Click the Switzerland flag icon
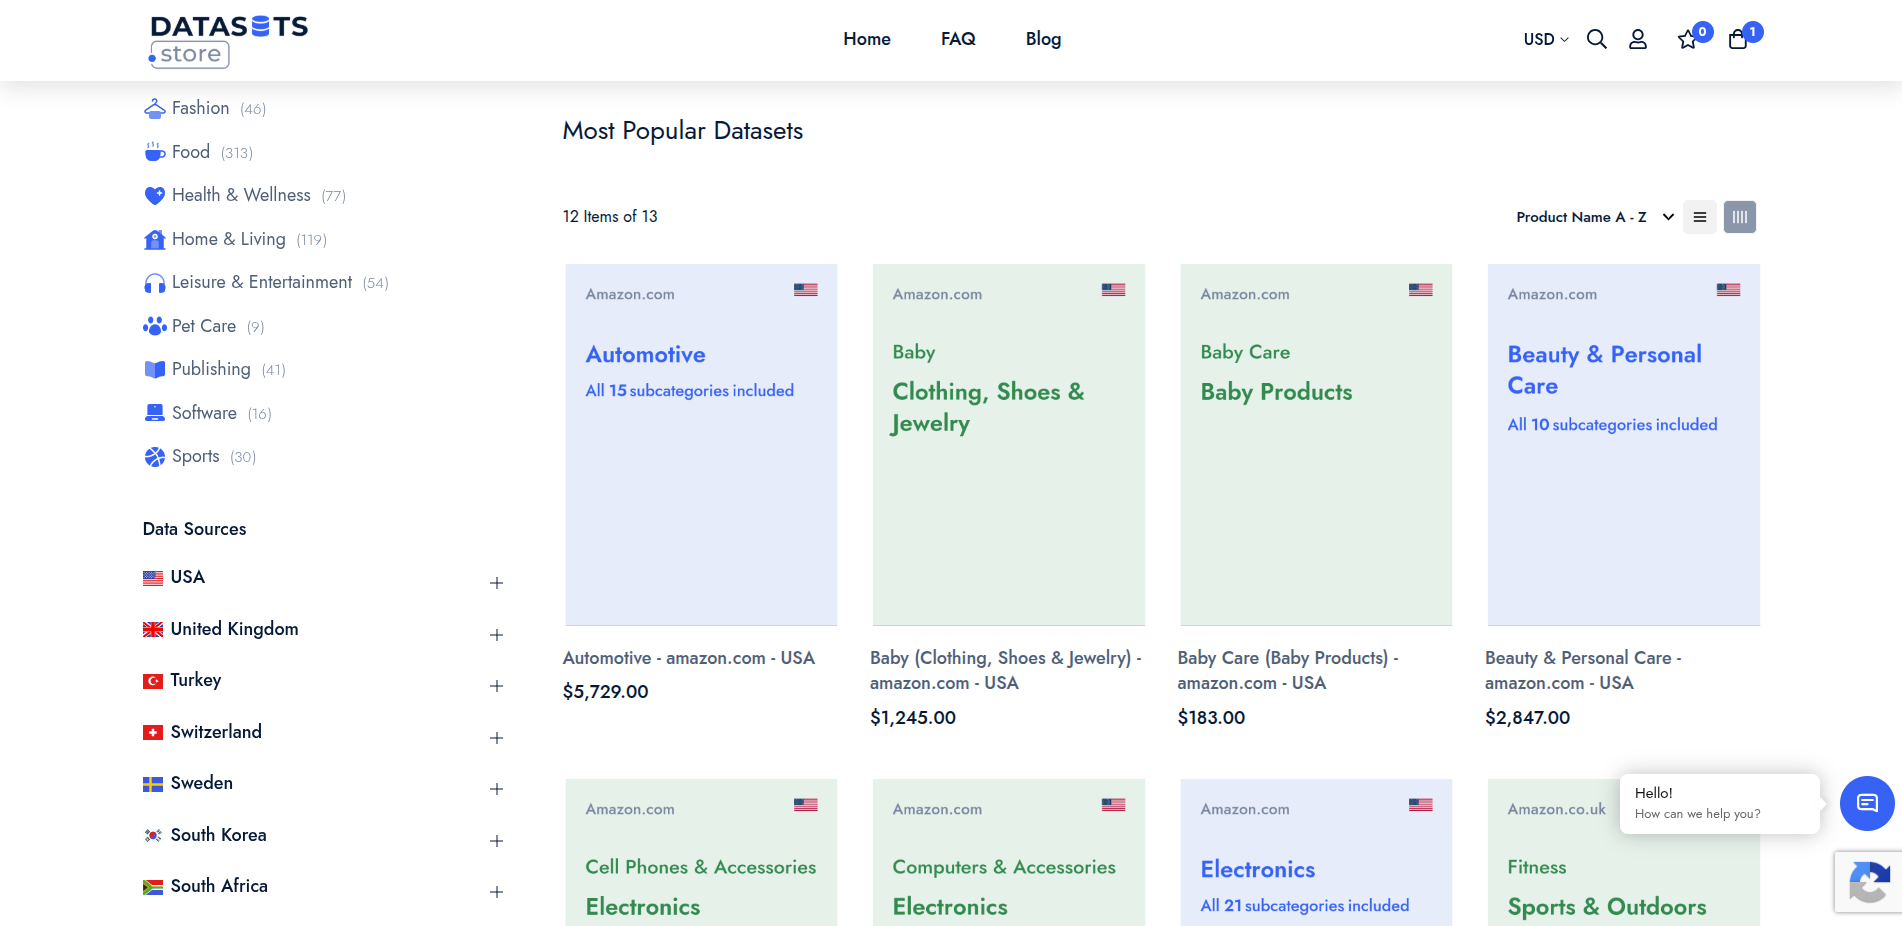This screenshot has width=1902, height=926. coord(153,732)
